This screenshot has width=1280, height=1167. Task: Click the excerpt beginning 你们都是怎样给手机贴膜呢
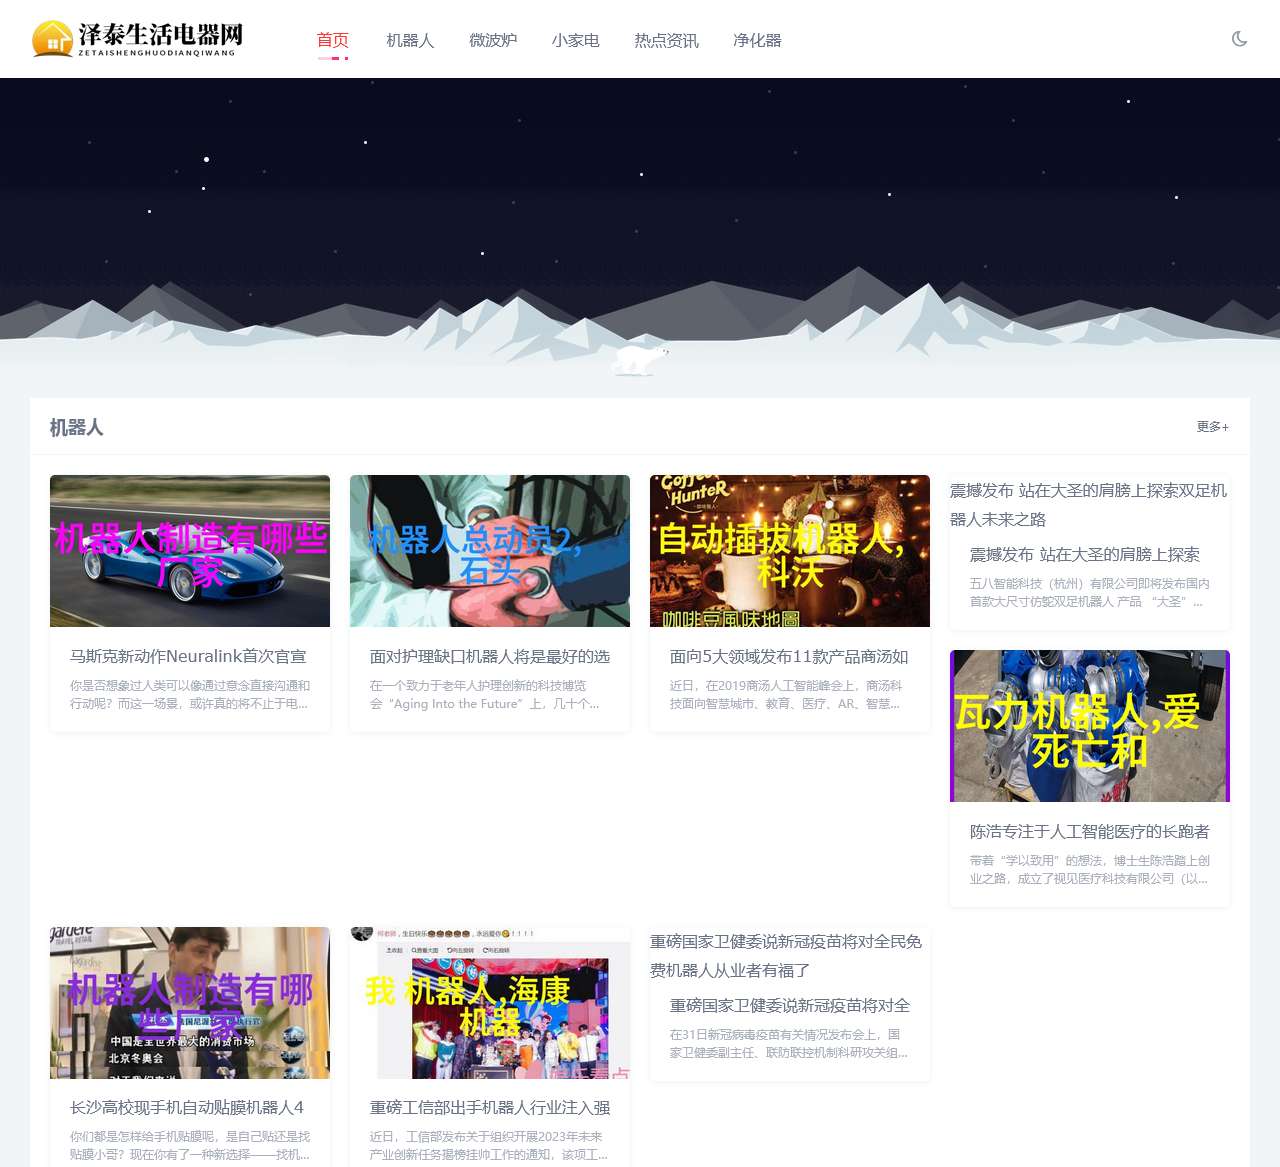point(190,1146)
